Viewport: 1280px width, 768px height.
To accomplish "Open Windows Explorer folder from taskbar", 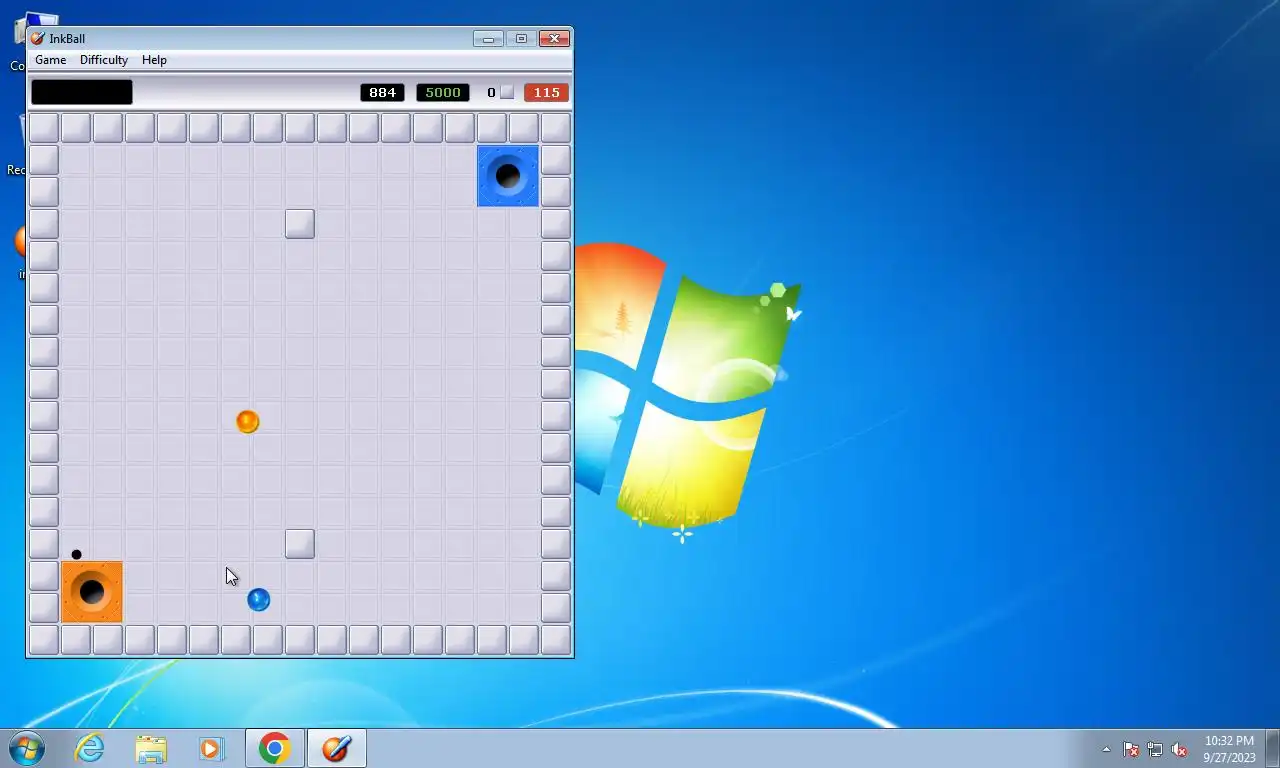I will (x=151, y=748).
